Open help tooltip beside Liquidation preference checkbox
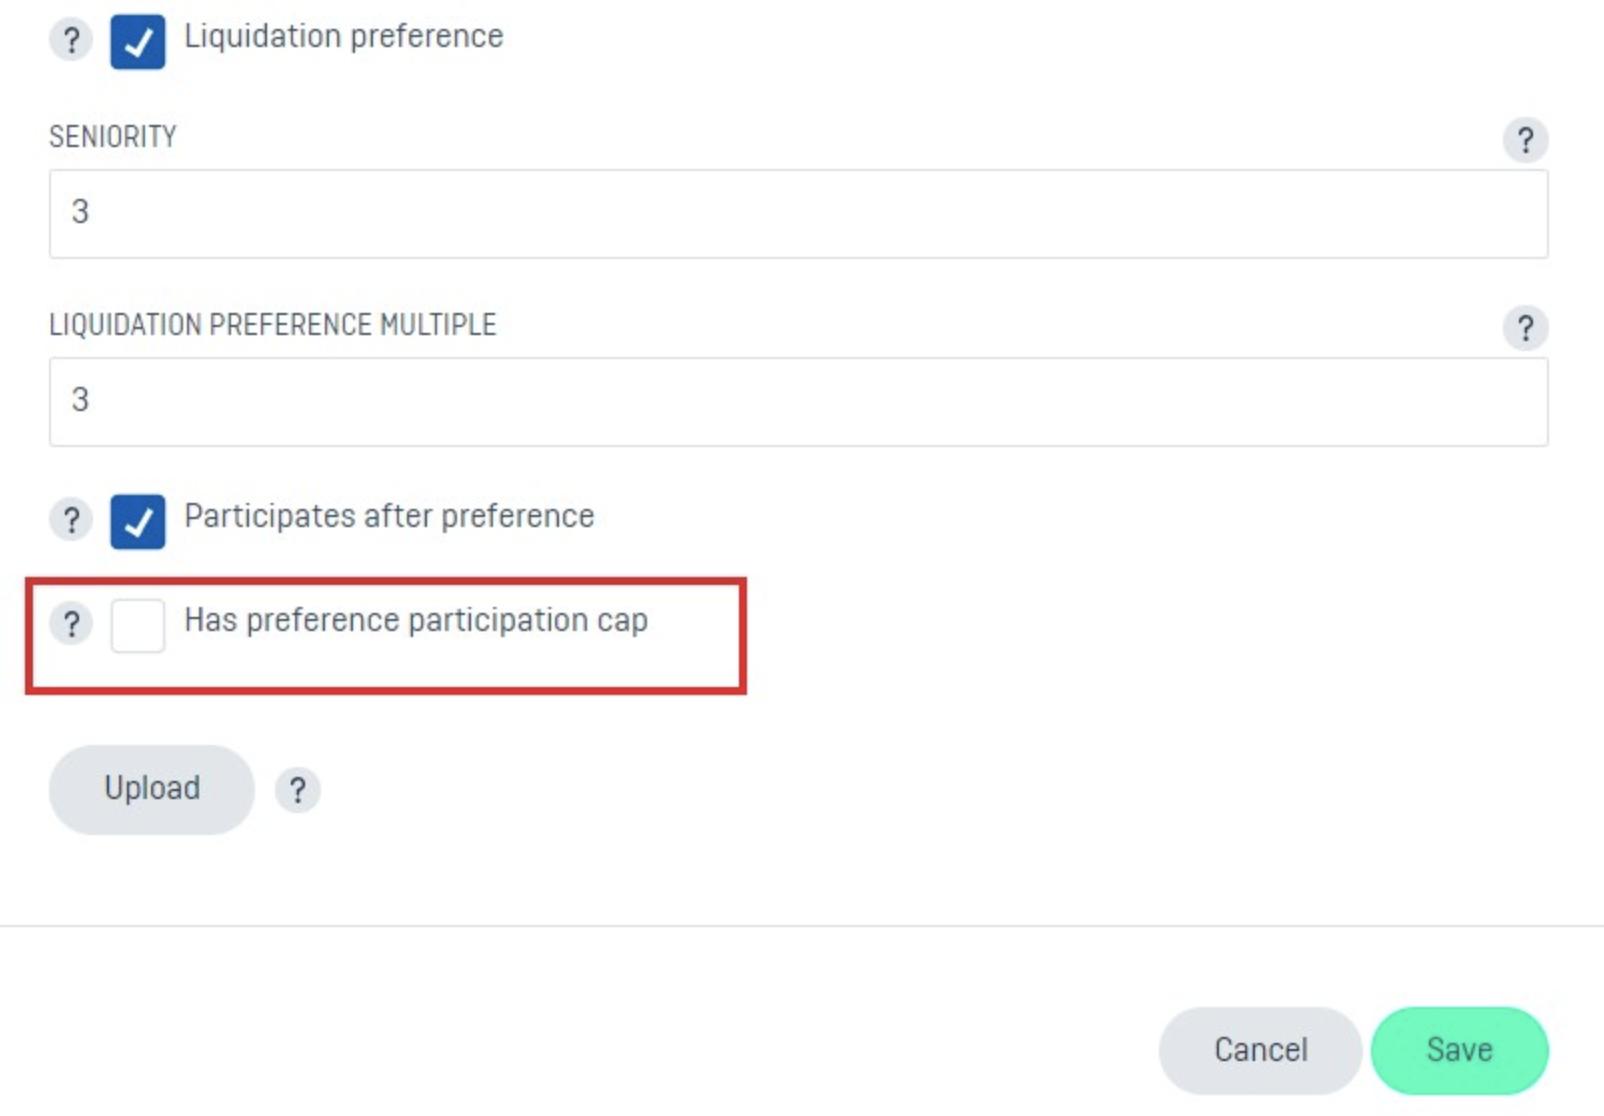1604x1116 pixels. (x=71, y=41)
